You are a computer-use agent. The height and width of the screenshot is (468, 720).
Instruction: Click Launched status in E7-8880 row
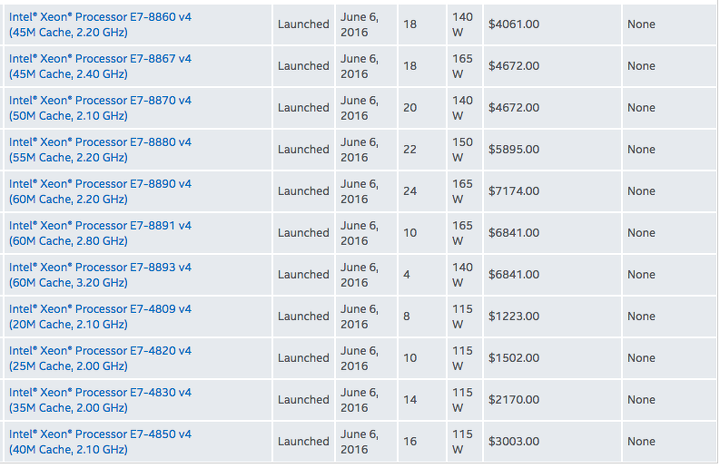click(x=304, y=150)
